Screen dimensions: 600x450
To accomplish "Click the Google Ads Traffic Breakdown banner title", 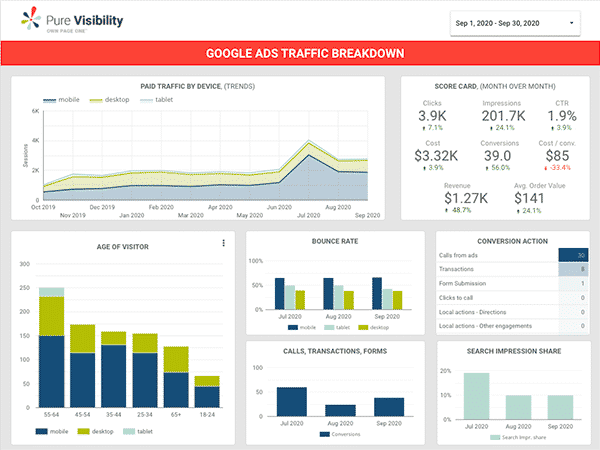I will pyautogui.click(x=305, y=53).
